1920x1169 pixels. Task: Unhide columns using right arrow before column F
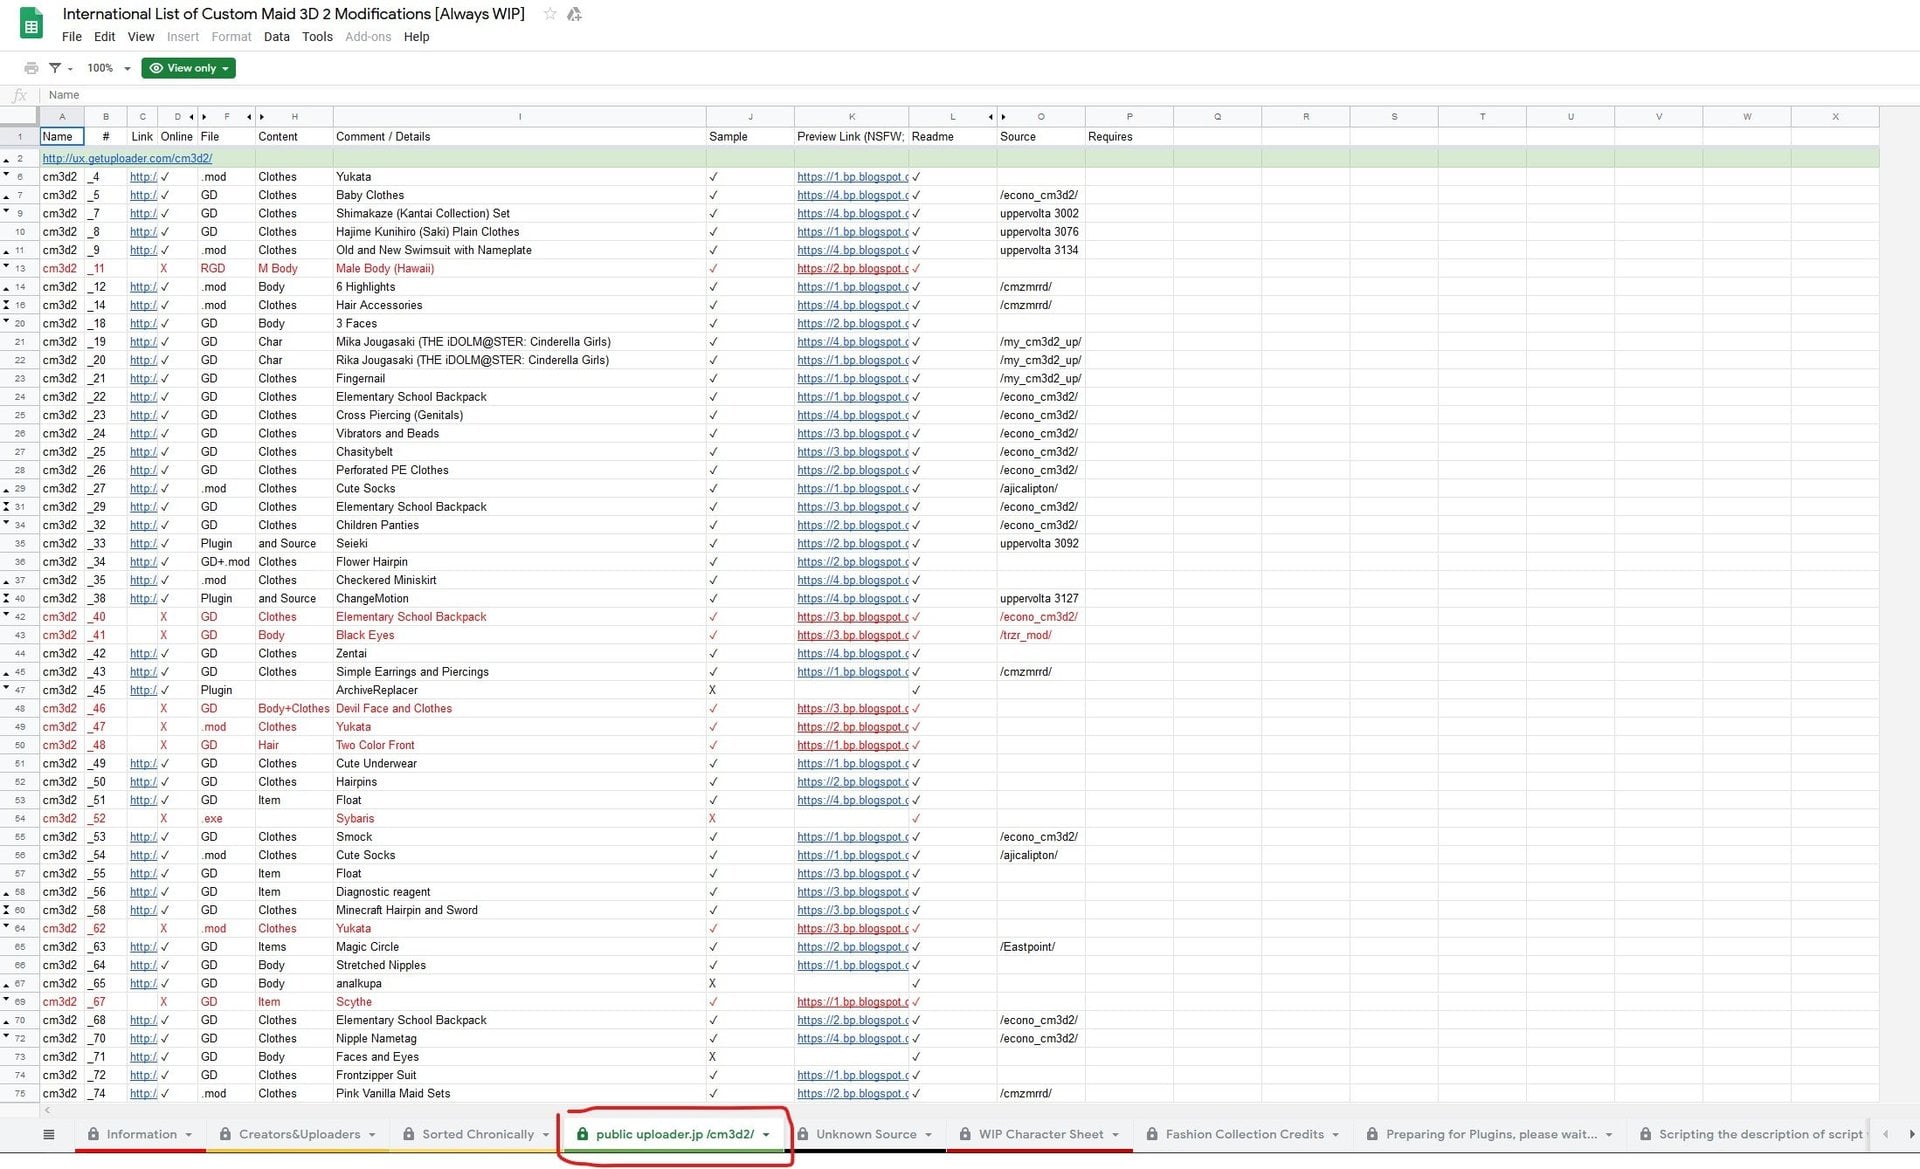[x=204, y=117]
